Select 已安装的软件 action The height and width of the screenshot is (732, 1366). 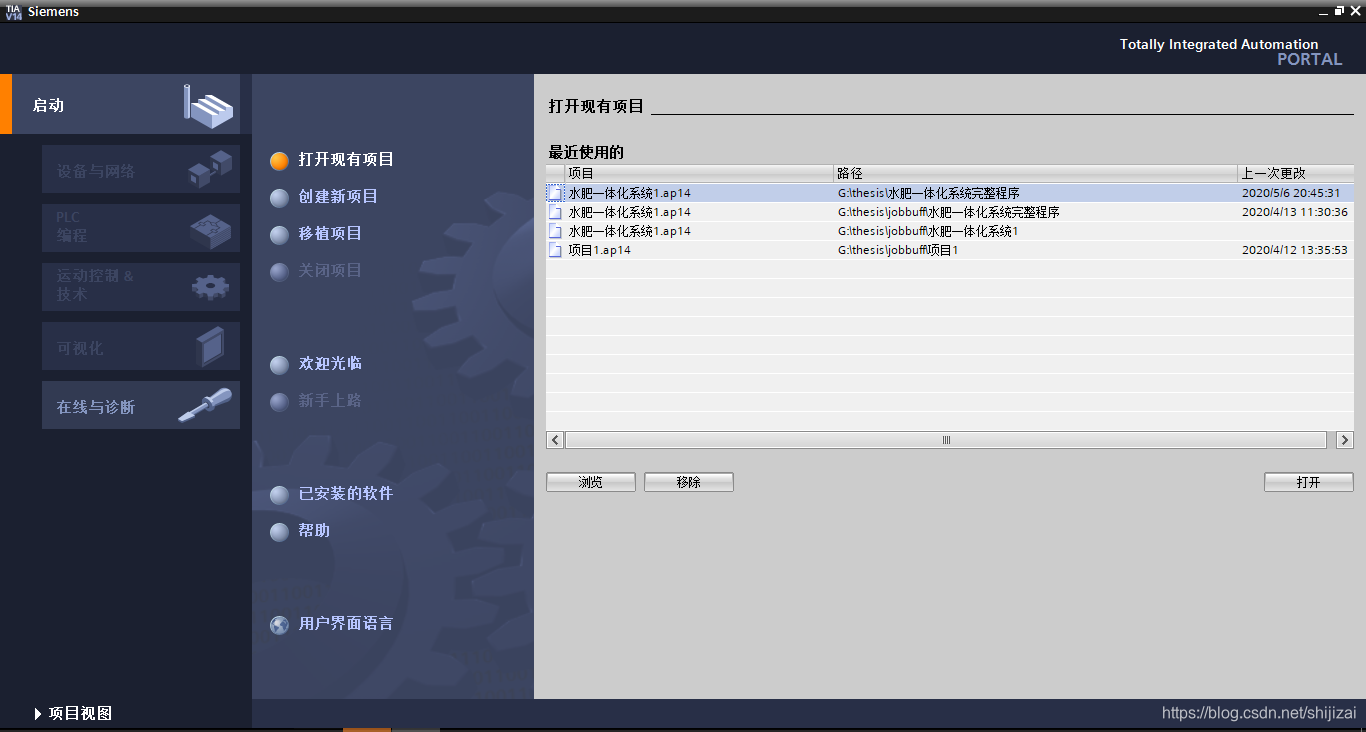click(332, 493)
